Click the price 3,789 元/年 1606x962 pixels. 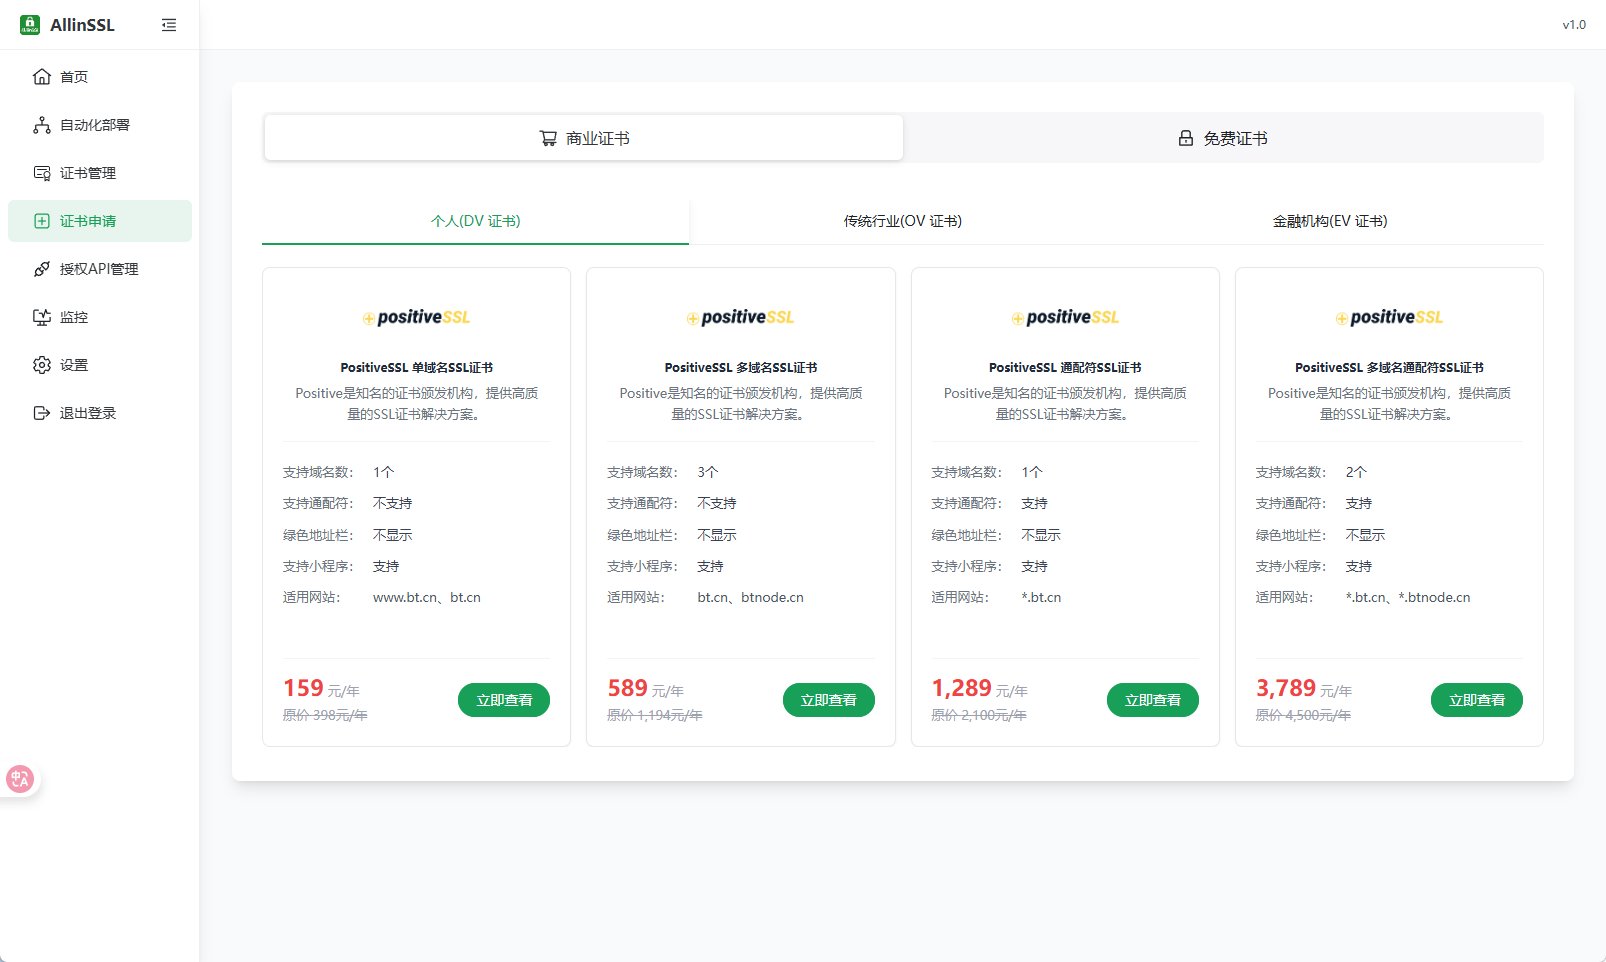[1304, 689]
